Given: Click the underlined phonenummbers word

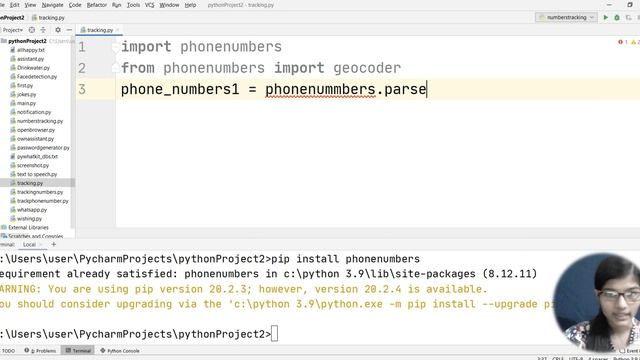Looking at the screenshot, I should coord(320,89).
